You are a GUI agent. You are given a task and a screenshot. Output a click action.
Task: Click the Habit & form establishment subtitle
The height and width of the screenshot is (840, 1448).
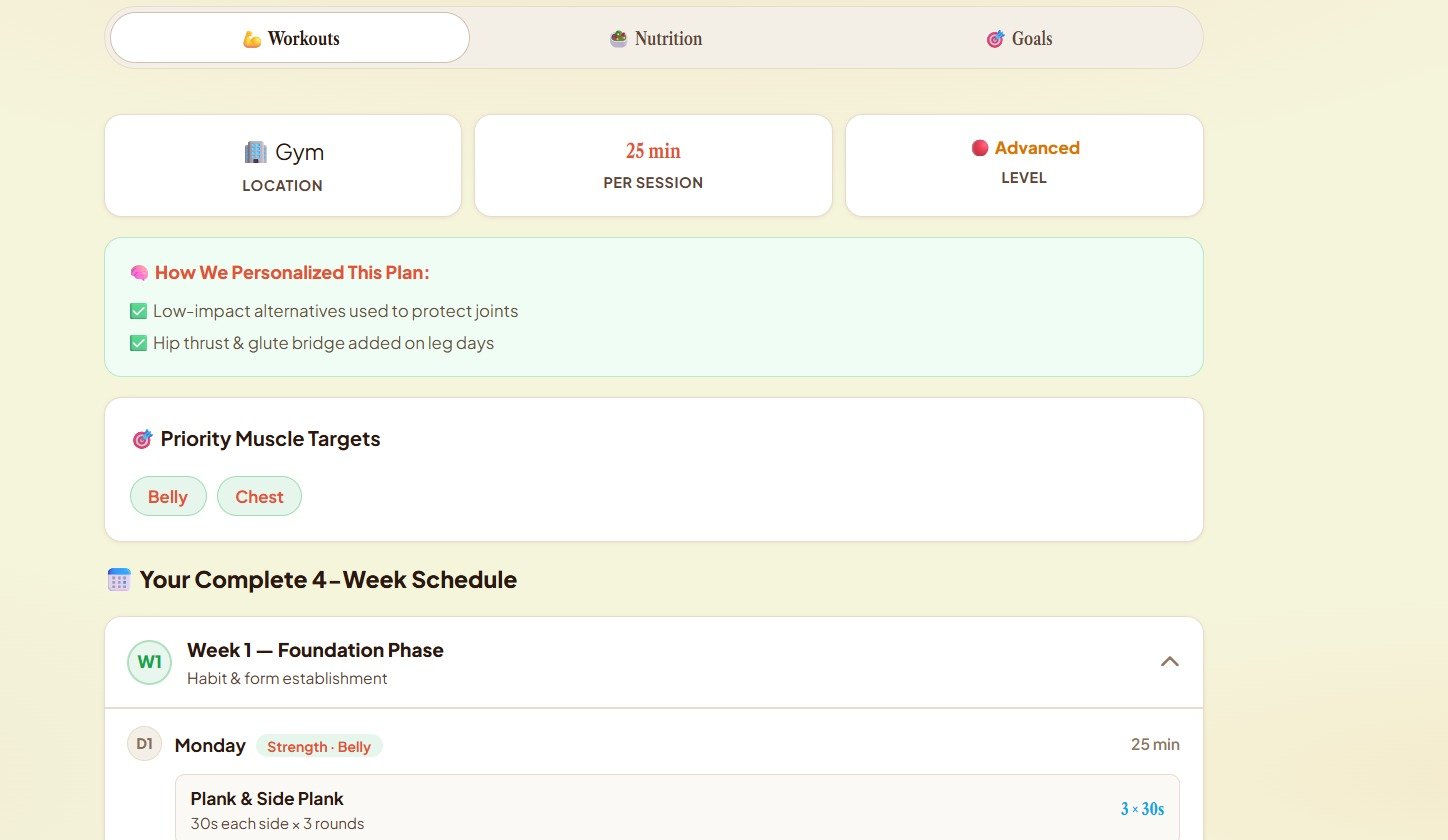point(287,678)
